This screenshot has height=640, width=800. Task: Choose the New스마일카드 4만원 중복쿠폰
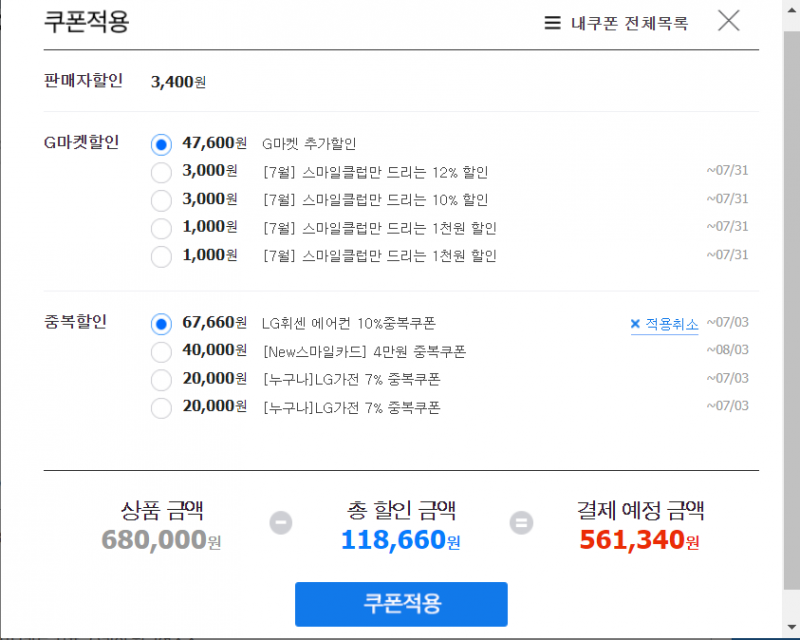click(x=161, y=352)
